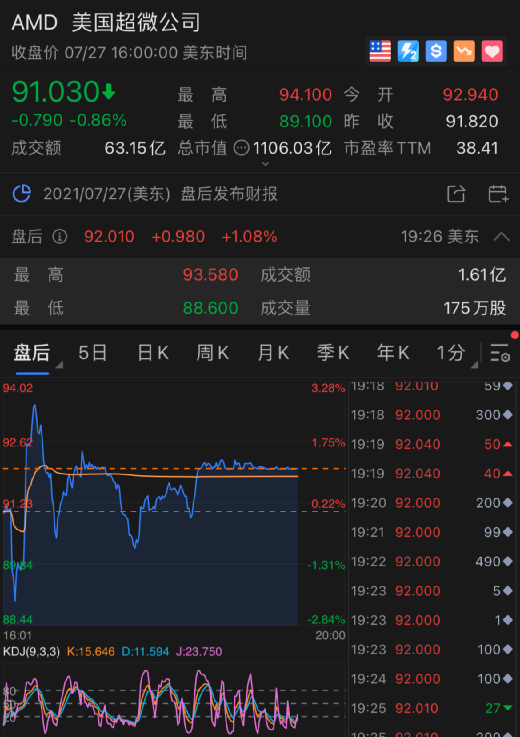Tap the US flag market icon
520x737 pixels.
(x=380, y=51)
